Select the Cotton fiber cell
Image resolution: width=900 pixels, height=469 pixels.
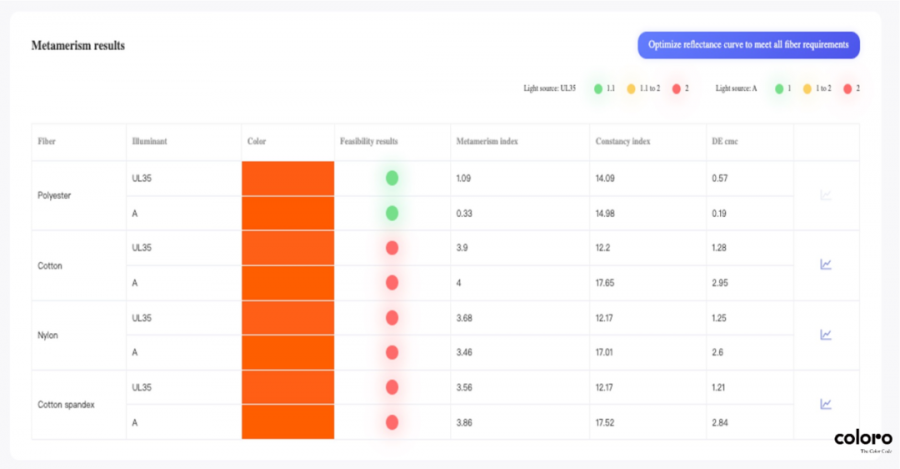79,266
